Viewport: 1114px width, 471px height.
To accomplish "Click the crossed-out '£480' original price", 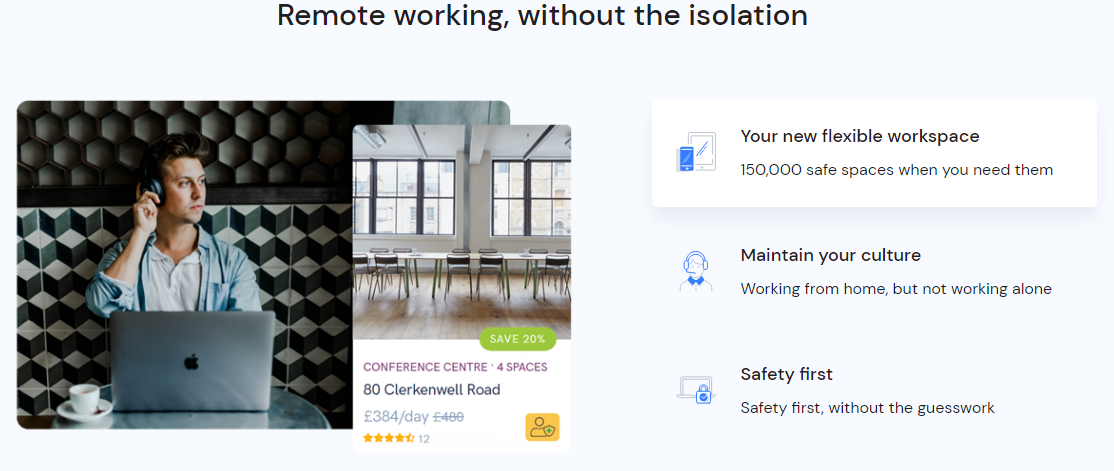I will pyautogui.click(x=448, y=416).
